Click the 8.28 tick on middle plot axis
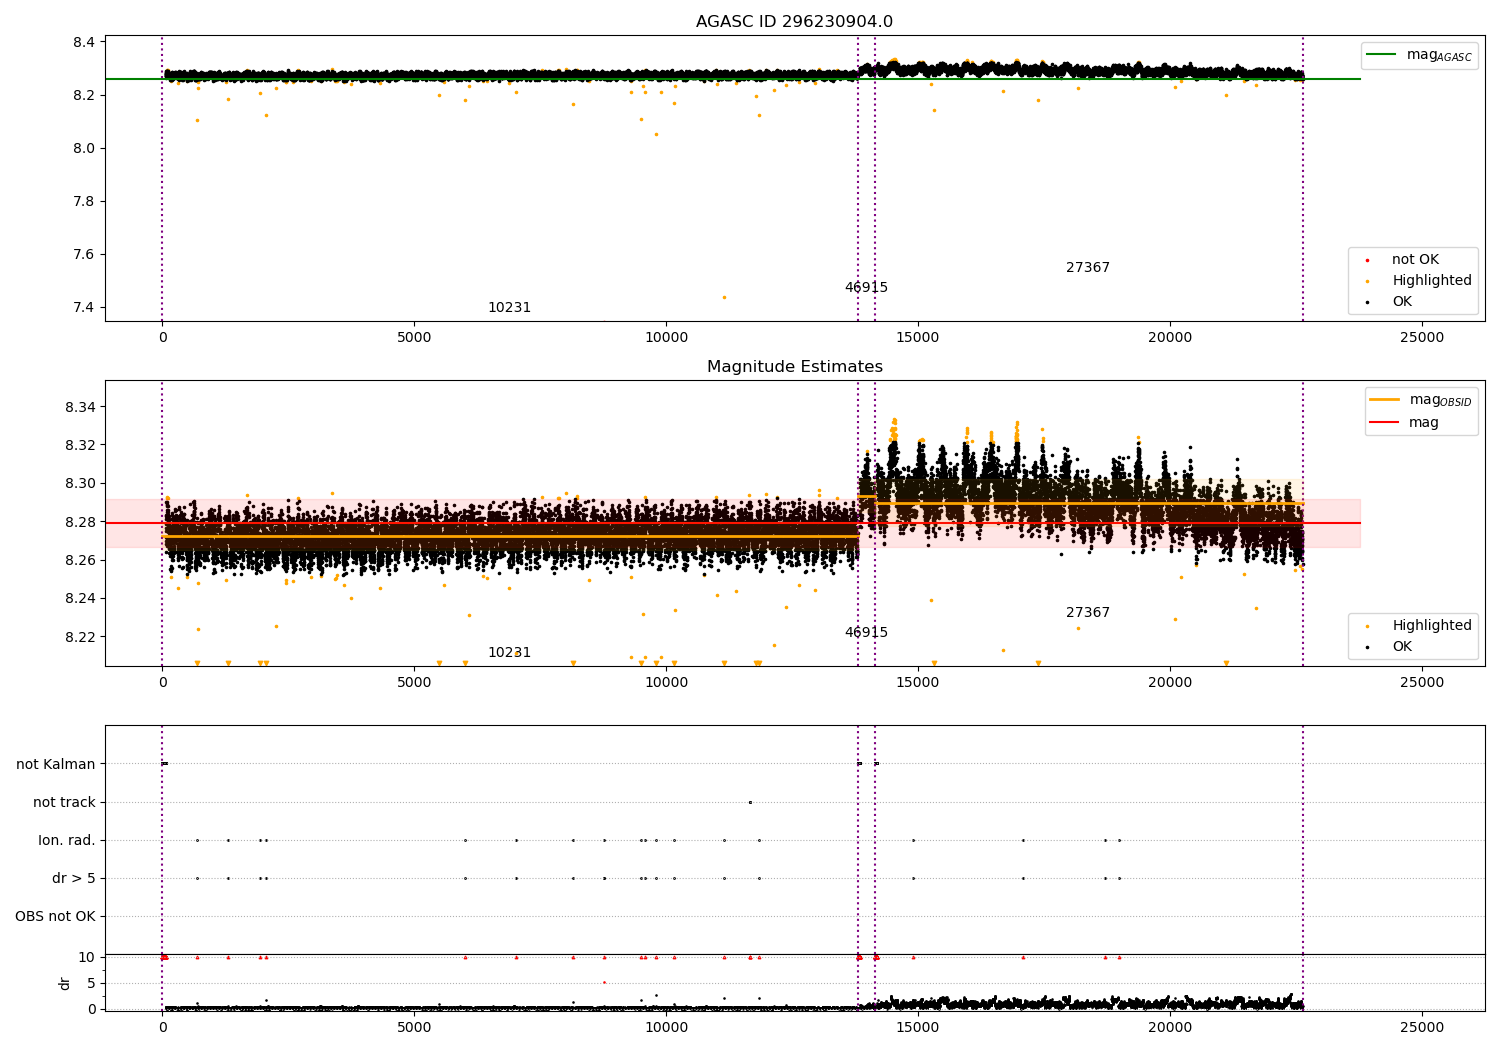Viewport: 1500px width, 1050px height. coord(80,523)
